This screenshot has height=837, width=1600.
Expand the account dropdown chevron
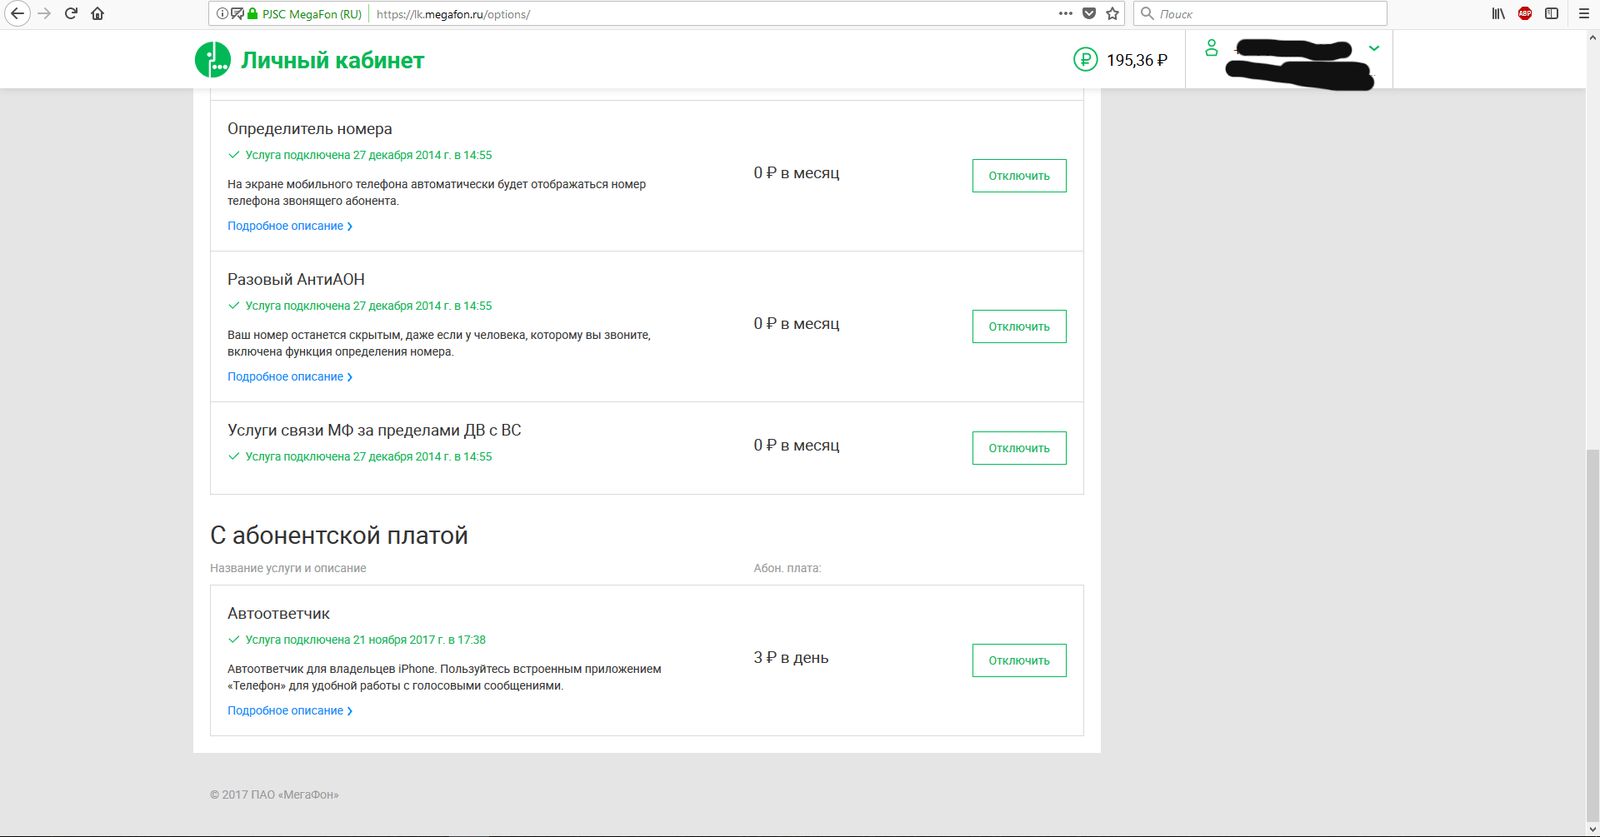(x=1374, y=48)
